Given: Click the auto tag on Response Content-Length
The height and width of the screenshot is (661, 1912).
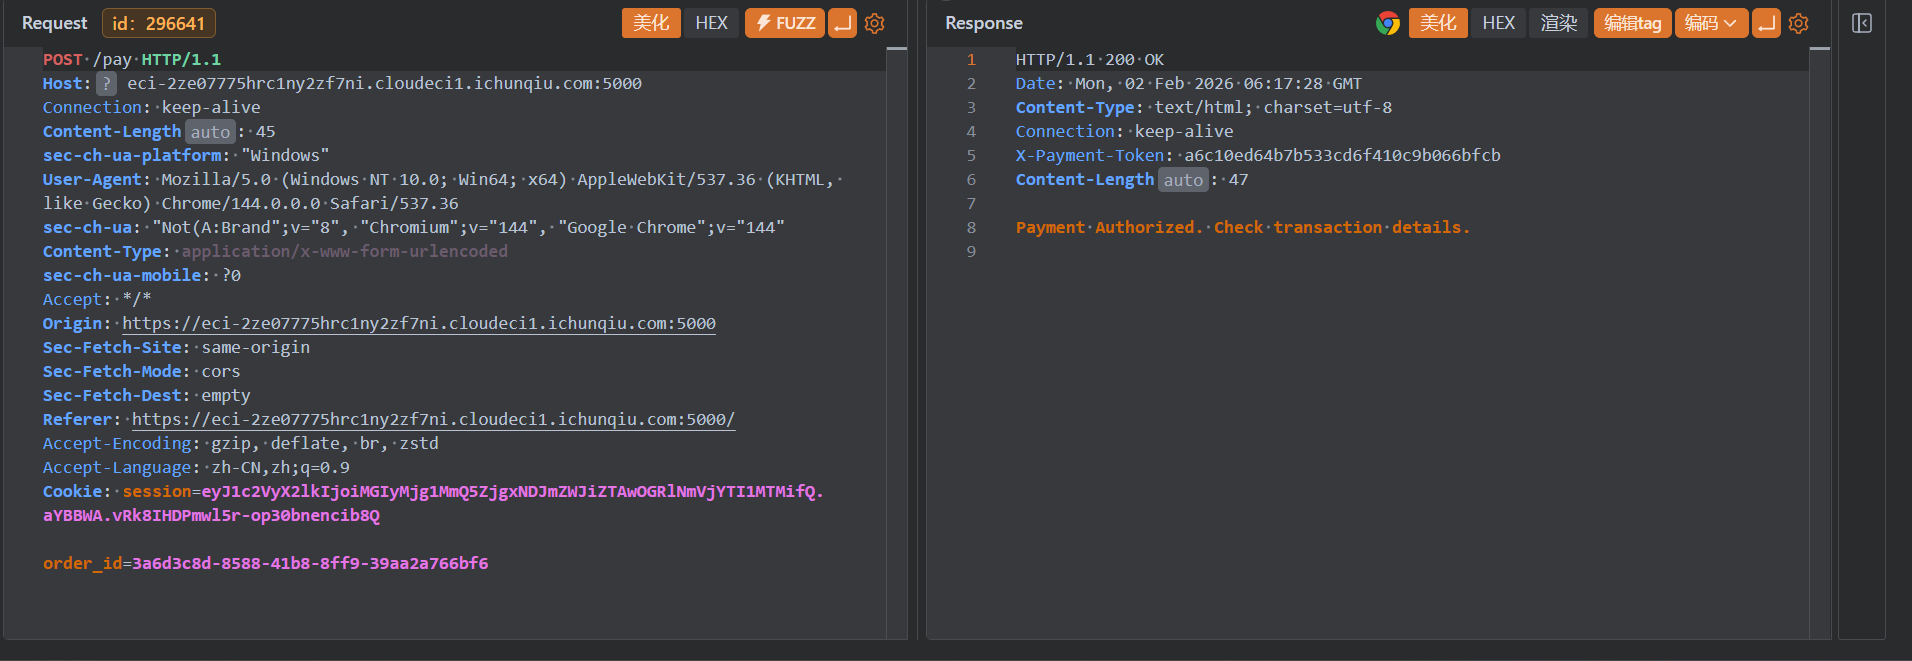Looking at the screenshot, I should (x=1183, y=180).
